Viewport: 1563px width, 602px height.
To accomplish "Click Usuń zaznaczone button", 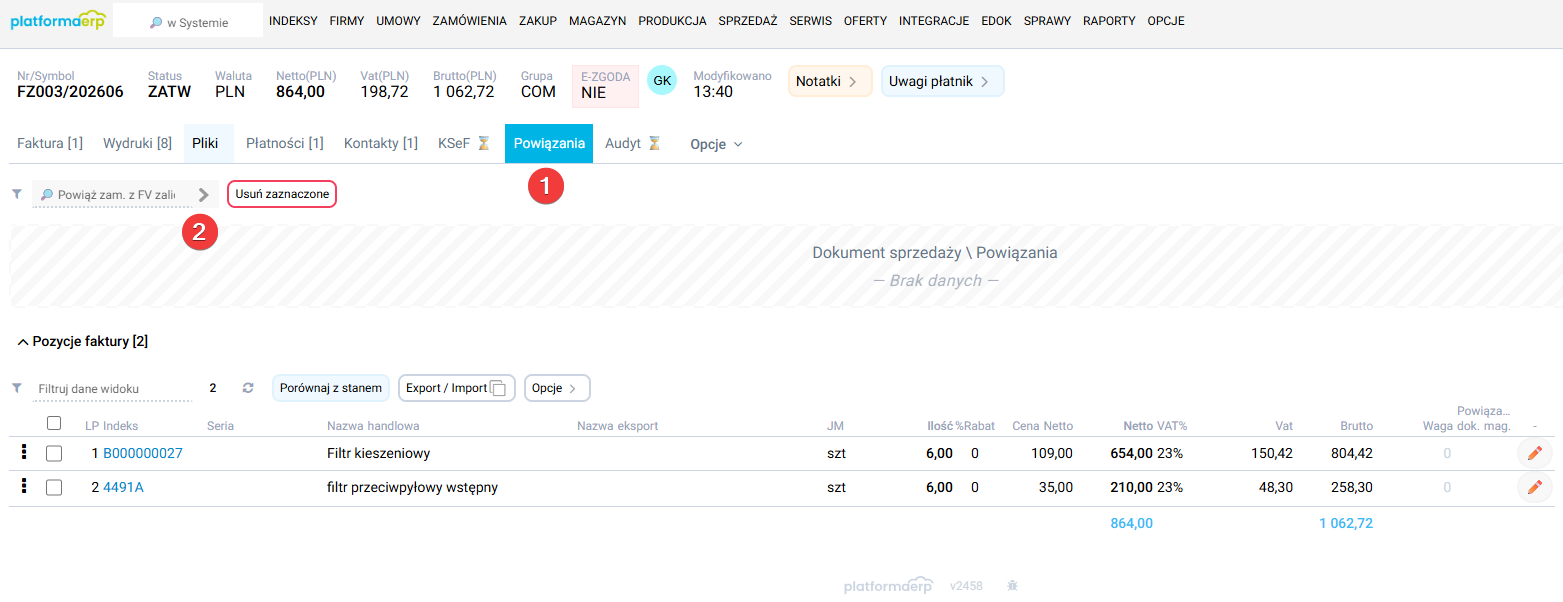I will (x=282, y=194).
